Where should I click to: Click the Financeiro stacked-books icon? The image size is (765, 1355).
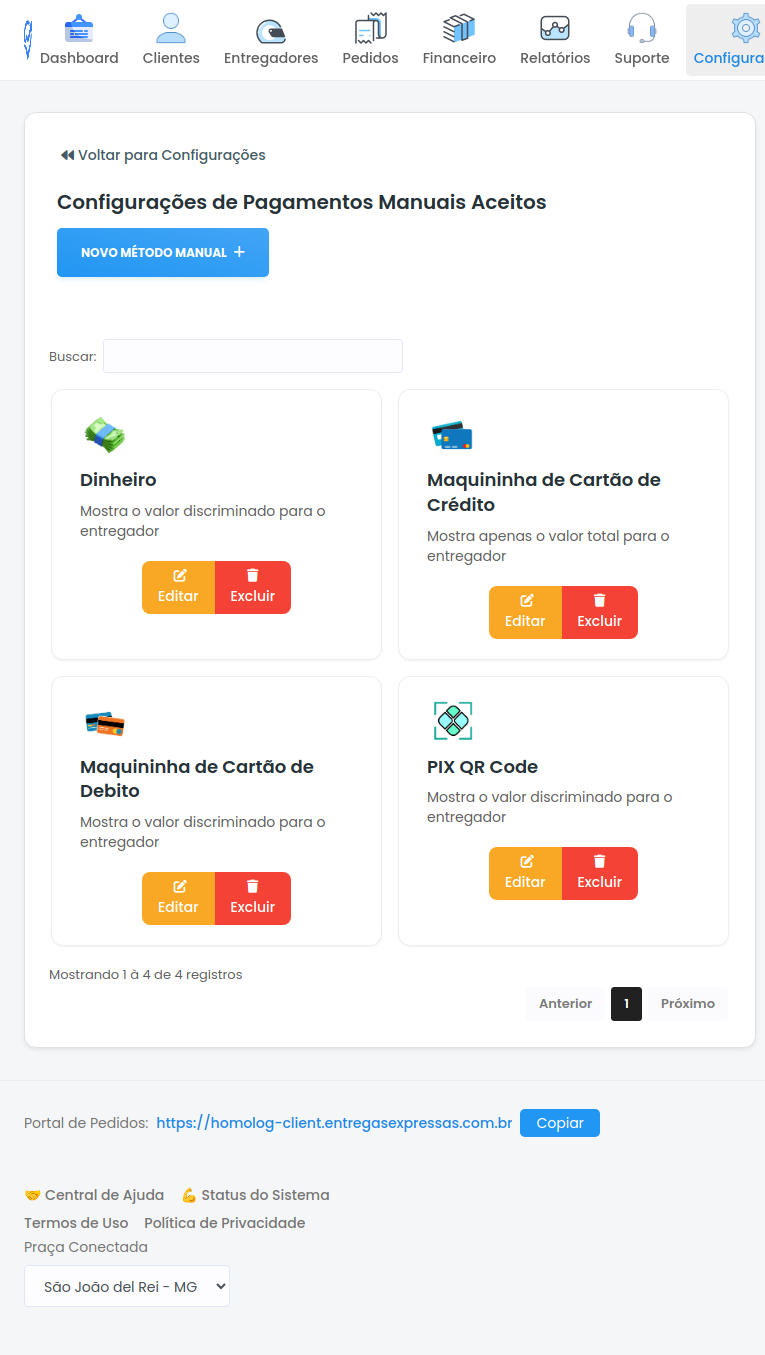tap(459, 27)
